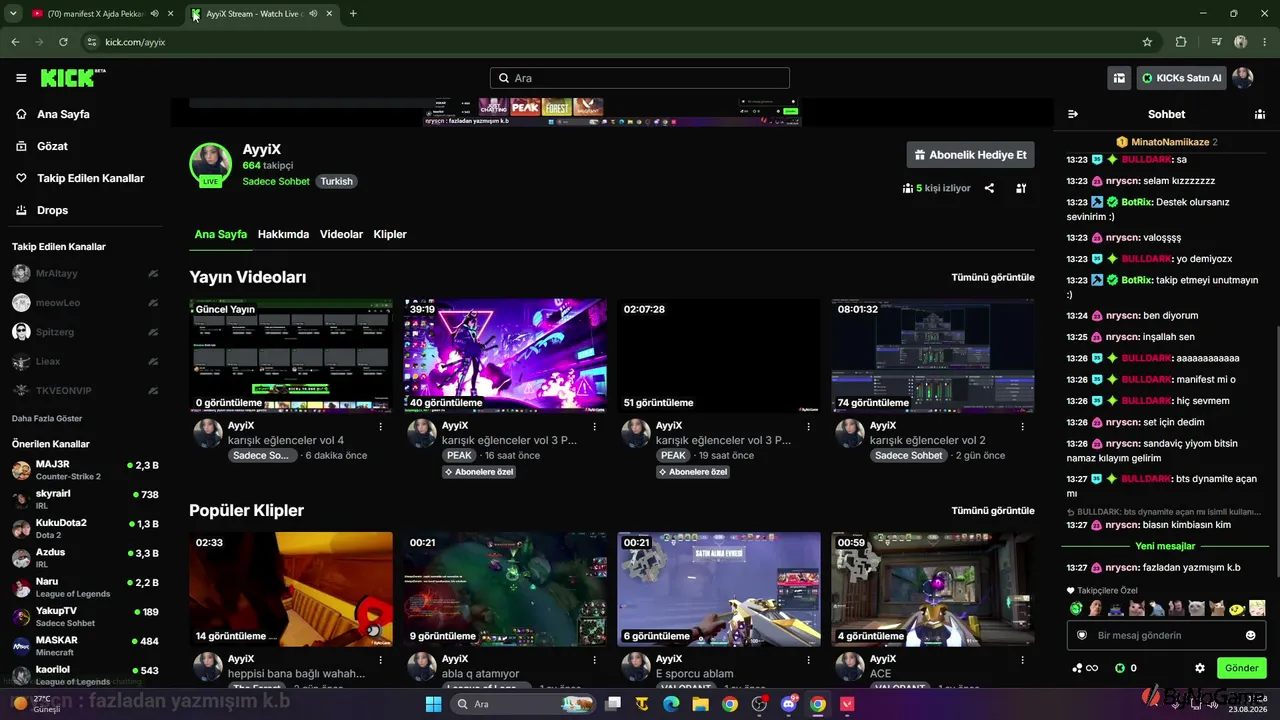Open the channel points icon below chat

tap(1085, 668)
